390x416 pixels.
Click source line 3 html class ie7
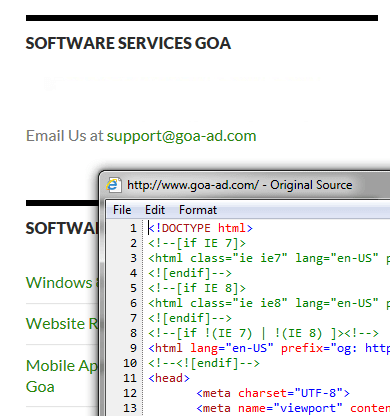click(269, 258)
